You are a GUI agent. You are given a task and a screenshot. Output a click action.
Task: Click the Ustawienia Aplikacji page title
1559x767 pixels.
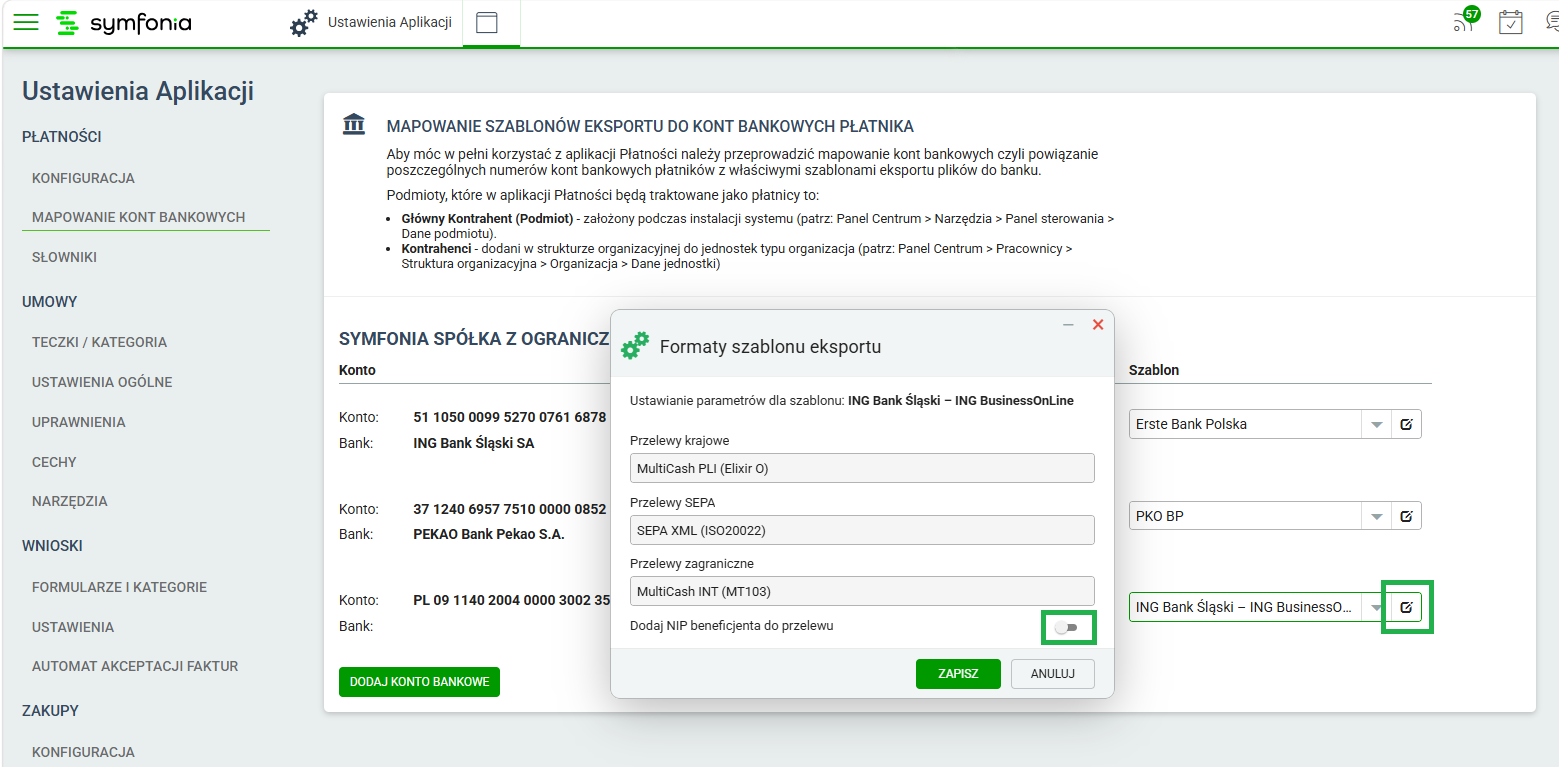[x=138, y=91]
